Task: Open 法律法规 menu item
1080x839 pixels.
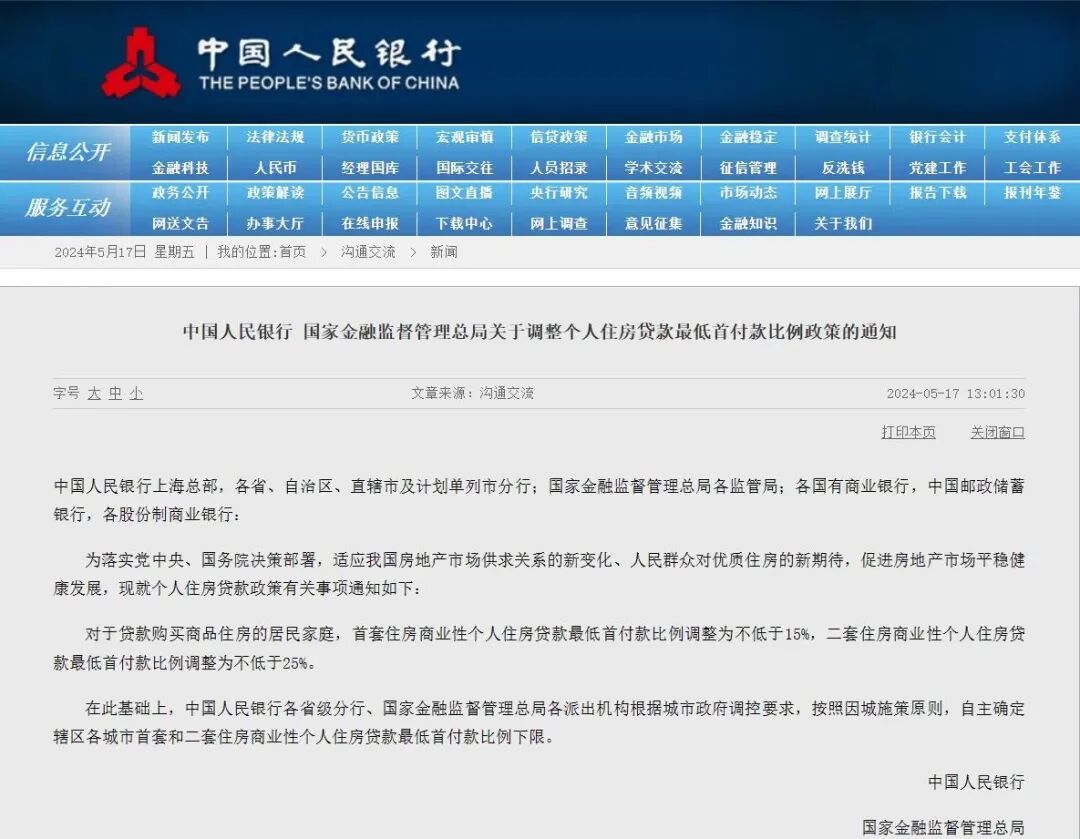Action: click(275, 137)
